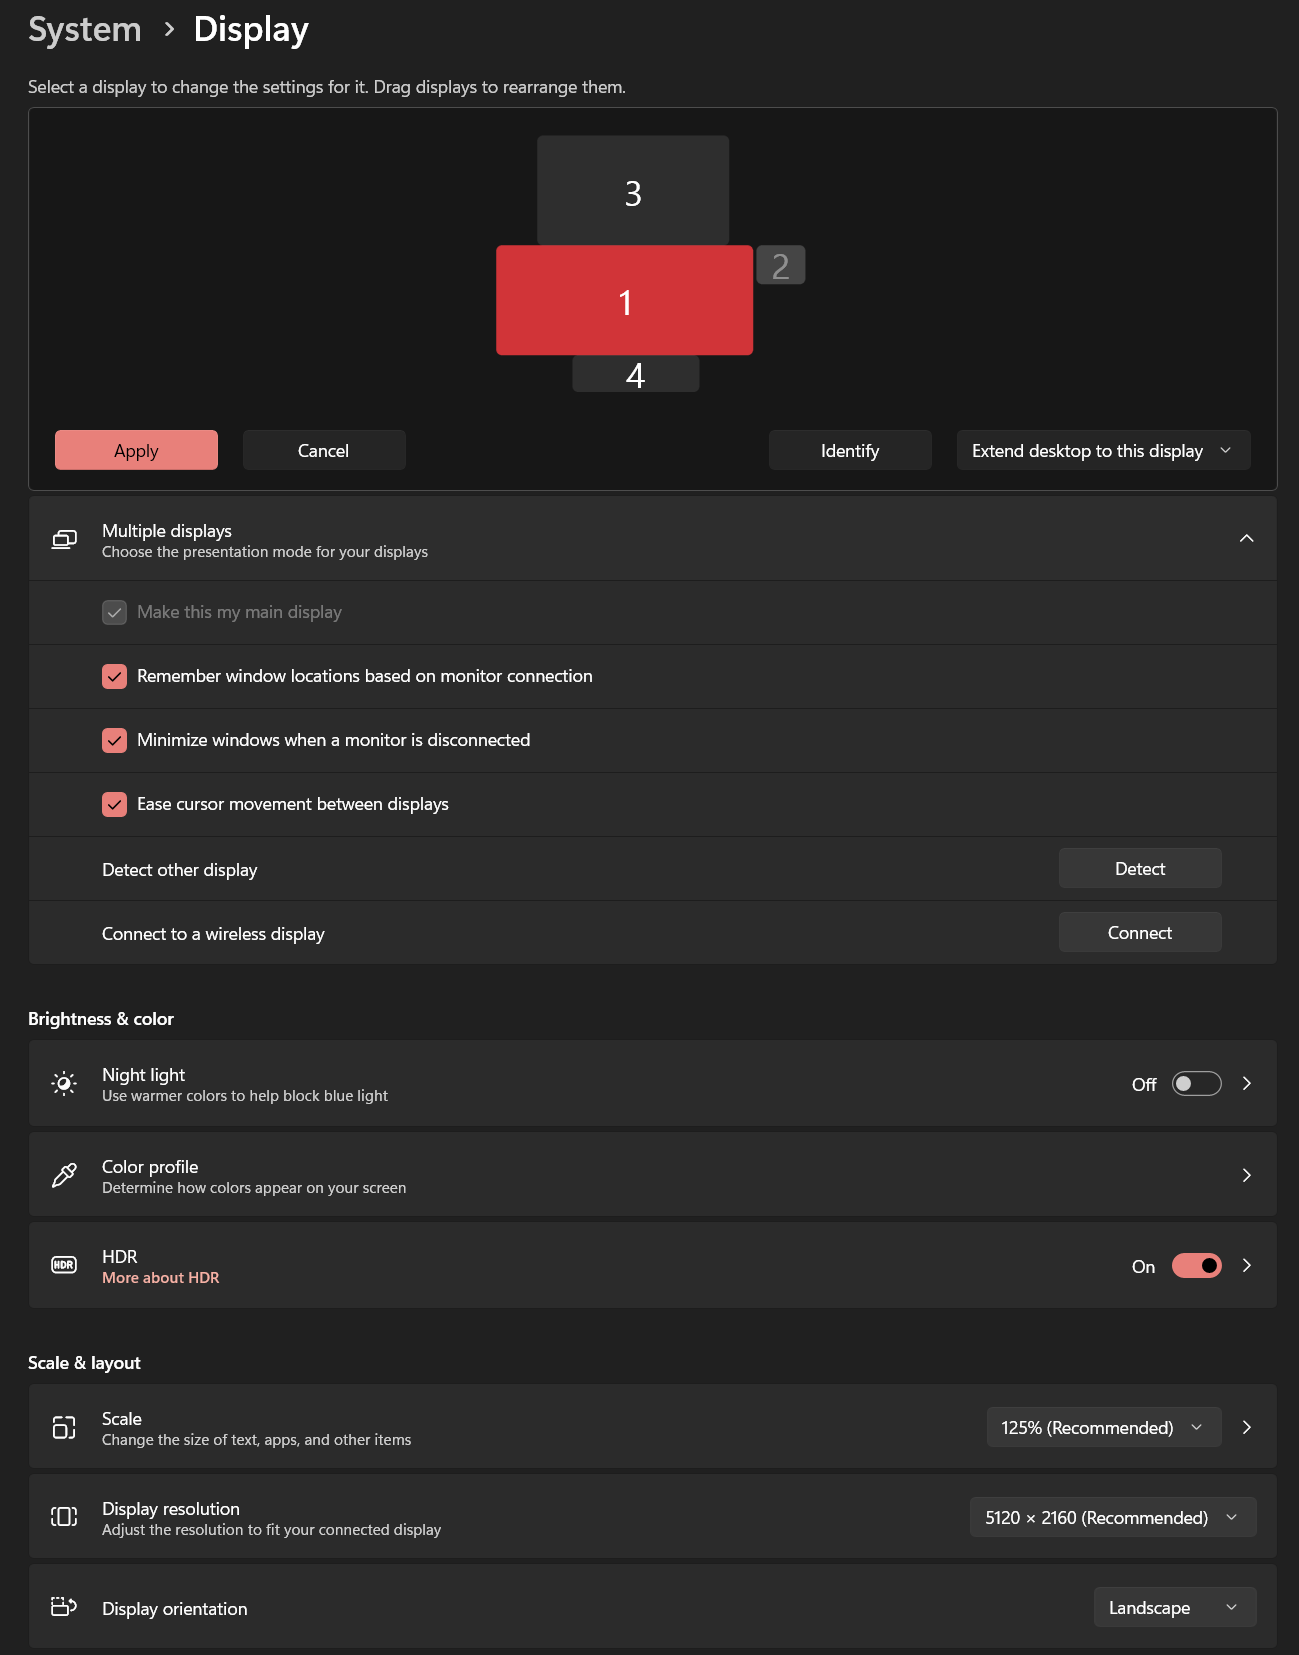Select display 3 in arrangement
Image resolution: width=1299 pixels, height=1655 pixels.
(x=633, y=190)
